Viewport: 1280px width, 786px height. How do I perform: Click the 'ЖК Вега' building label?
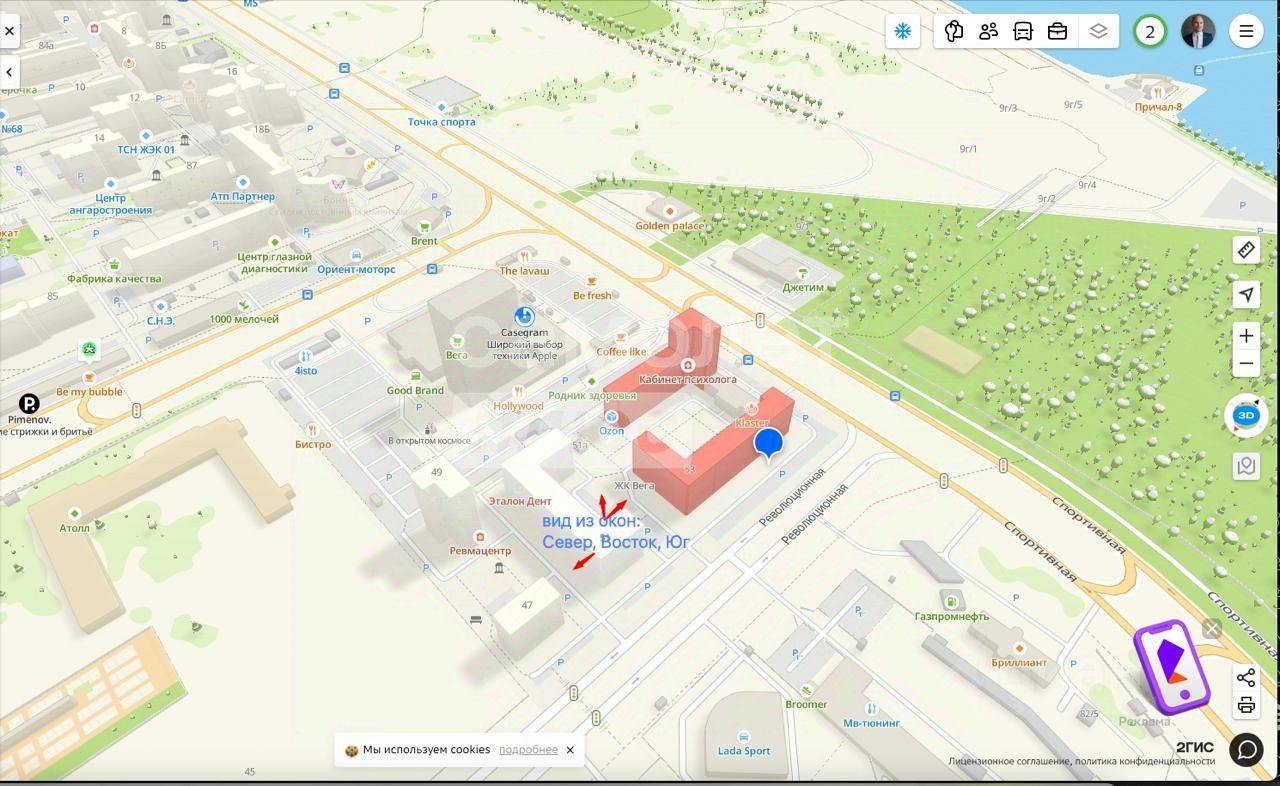634,486
